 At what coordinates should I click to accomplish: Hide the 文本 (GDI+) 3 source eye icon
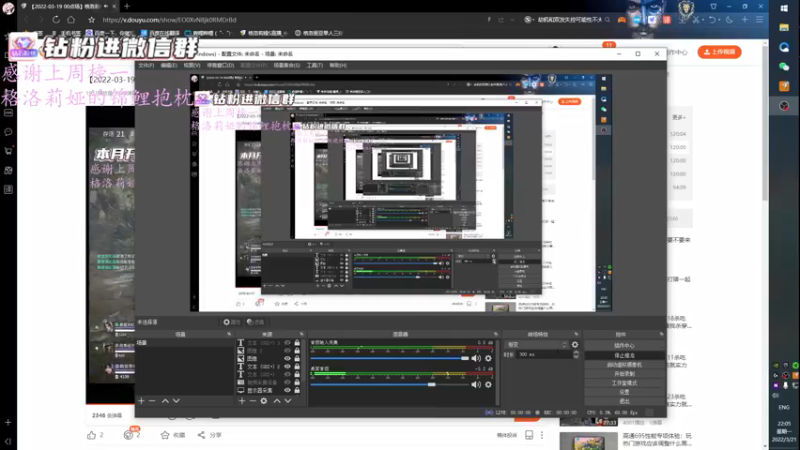(287, 343)
